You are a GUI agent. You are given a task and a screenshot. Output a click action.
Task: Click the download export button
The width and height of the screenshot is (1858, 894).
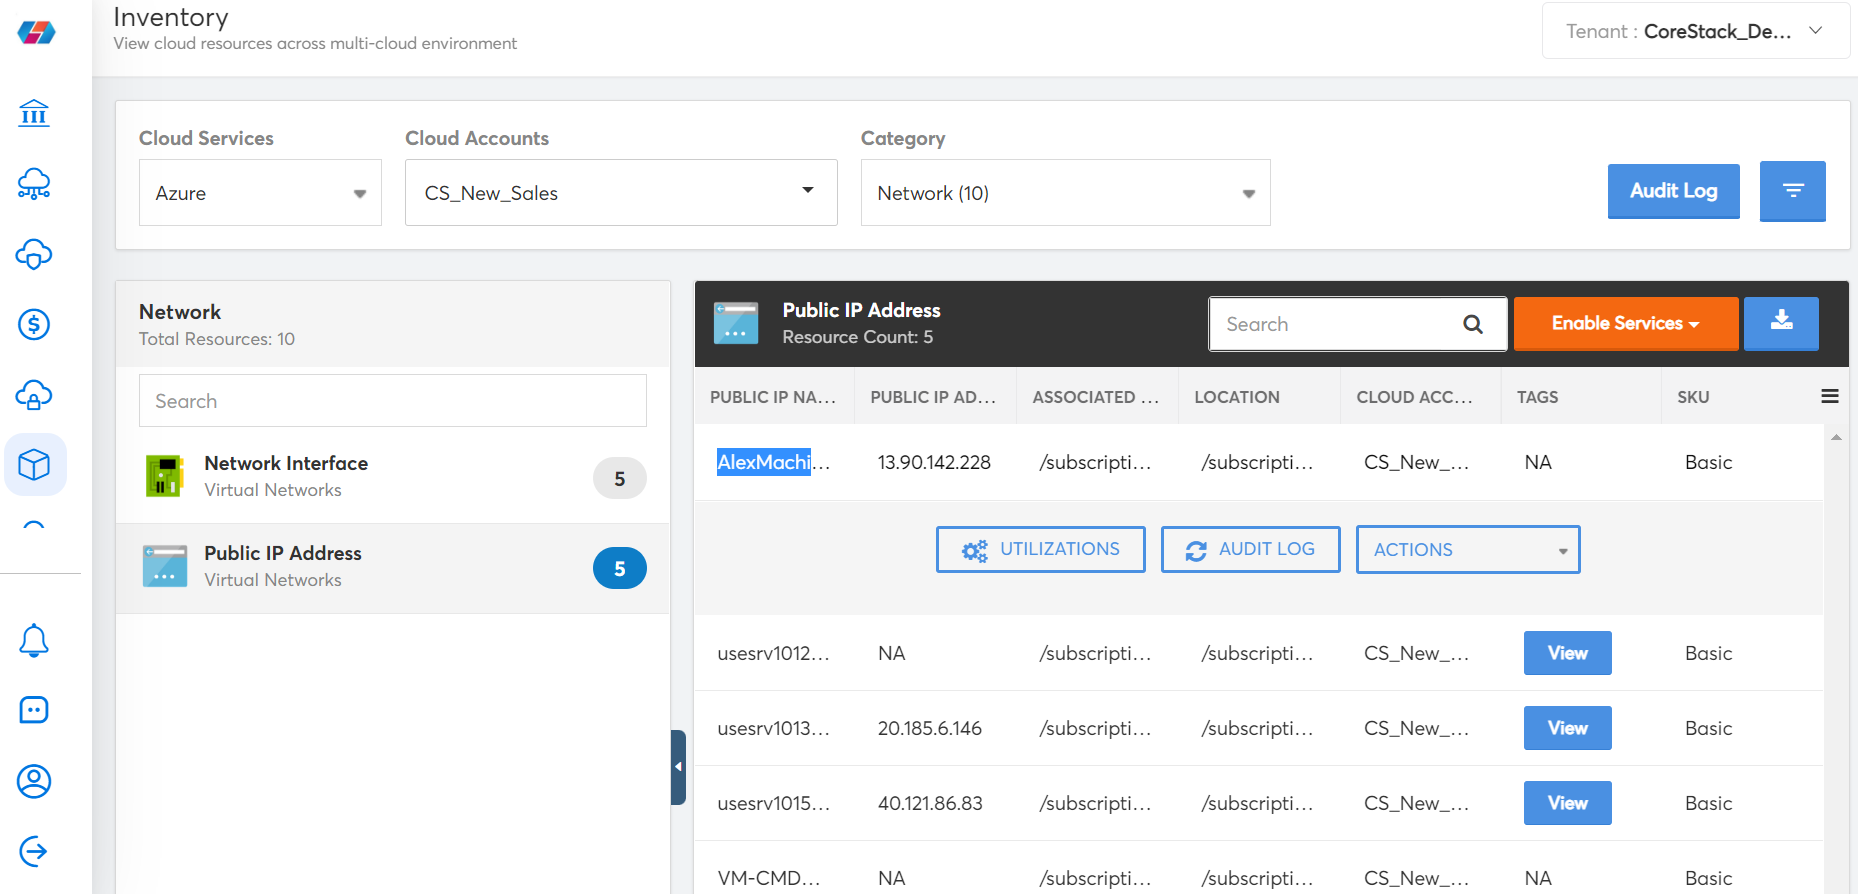point(1780,323)
